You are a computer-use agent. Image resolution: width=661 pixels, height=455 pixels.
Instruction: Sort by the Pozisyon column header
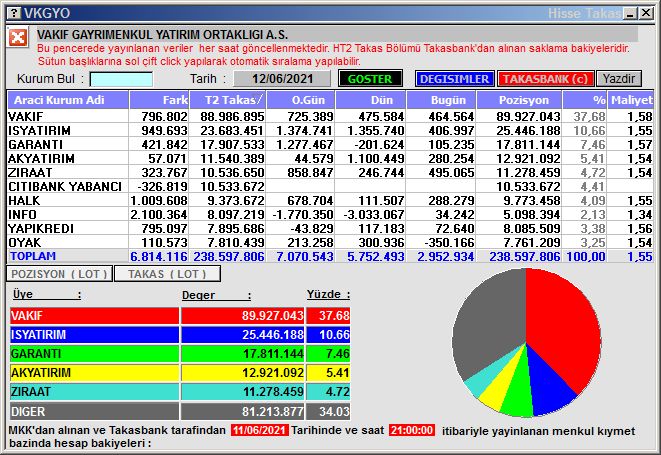(519, 100)
